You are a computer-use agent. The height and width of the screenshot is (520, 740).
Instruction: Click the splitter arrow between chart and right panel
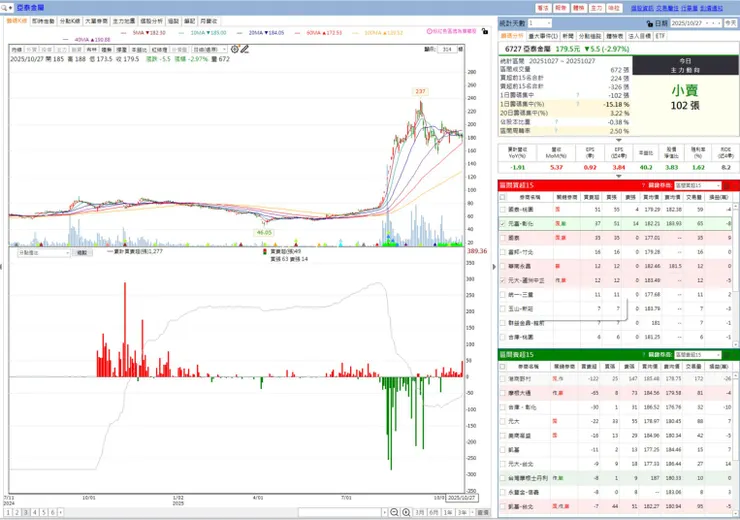pos(494,267)
